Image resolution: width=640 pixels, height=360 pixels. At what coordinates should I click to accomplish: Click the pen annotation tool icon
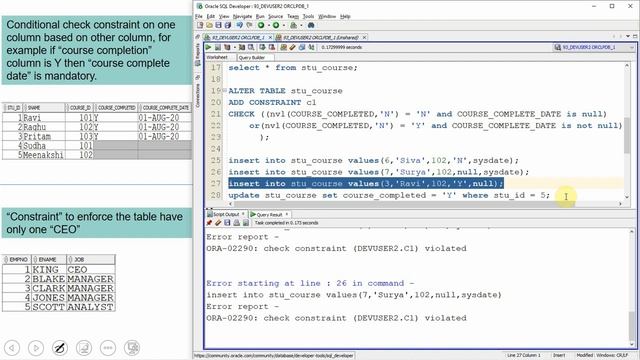[60, 348]
